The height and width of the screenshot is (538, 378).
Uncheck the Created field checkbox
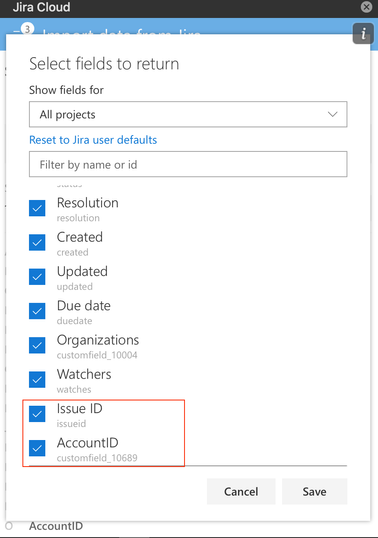37,243
